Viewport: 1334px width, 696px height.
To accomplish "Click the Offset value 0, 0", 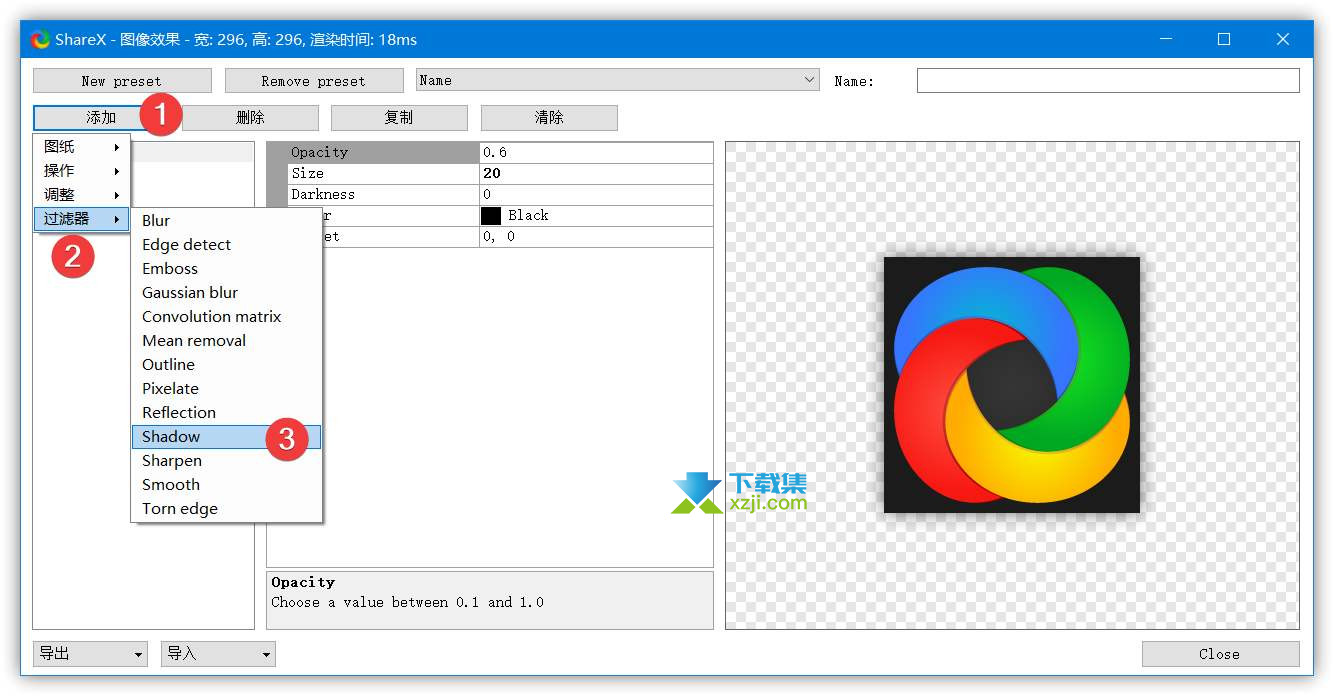I will pyautogui.click(x=596, y=237).
